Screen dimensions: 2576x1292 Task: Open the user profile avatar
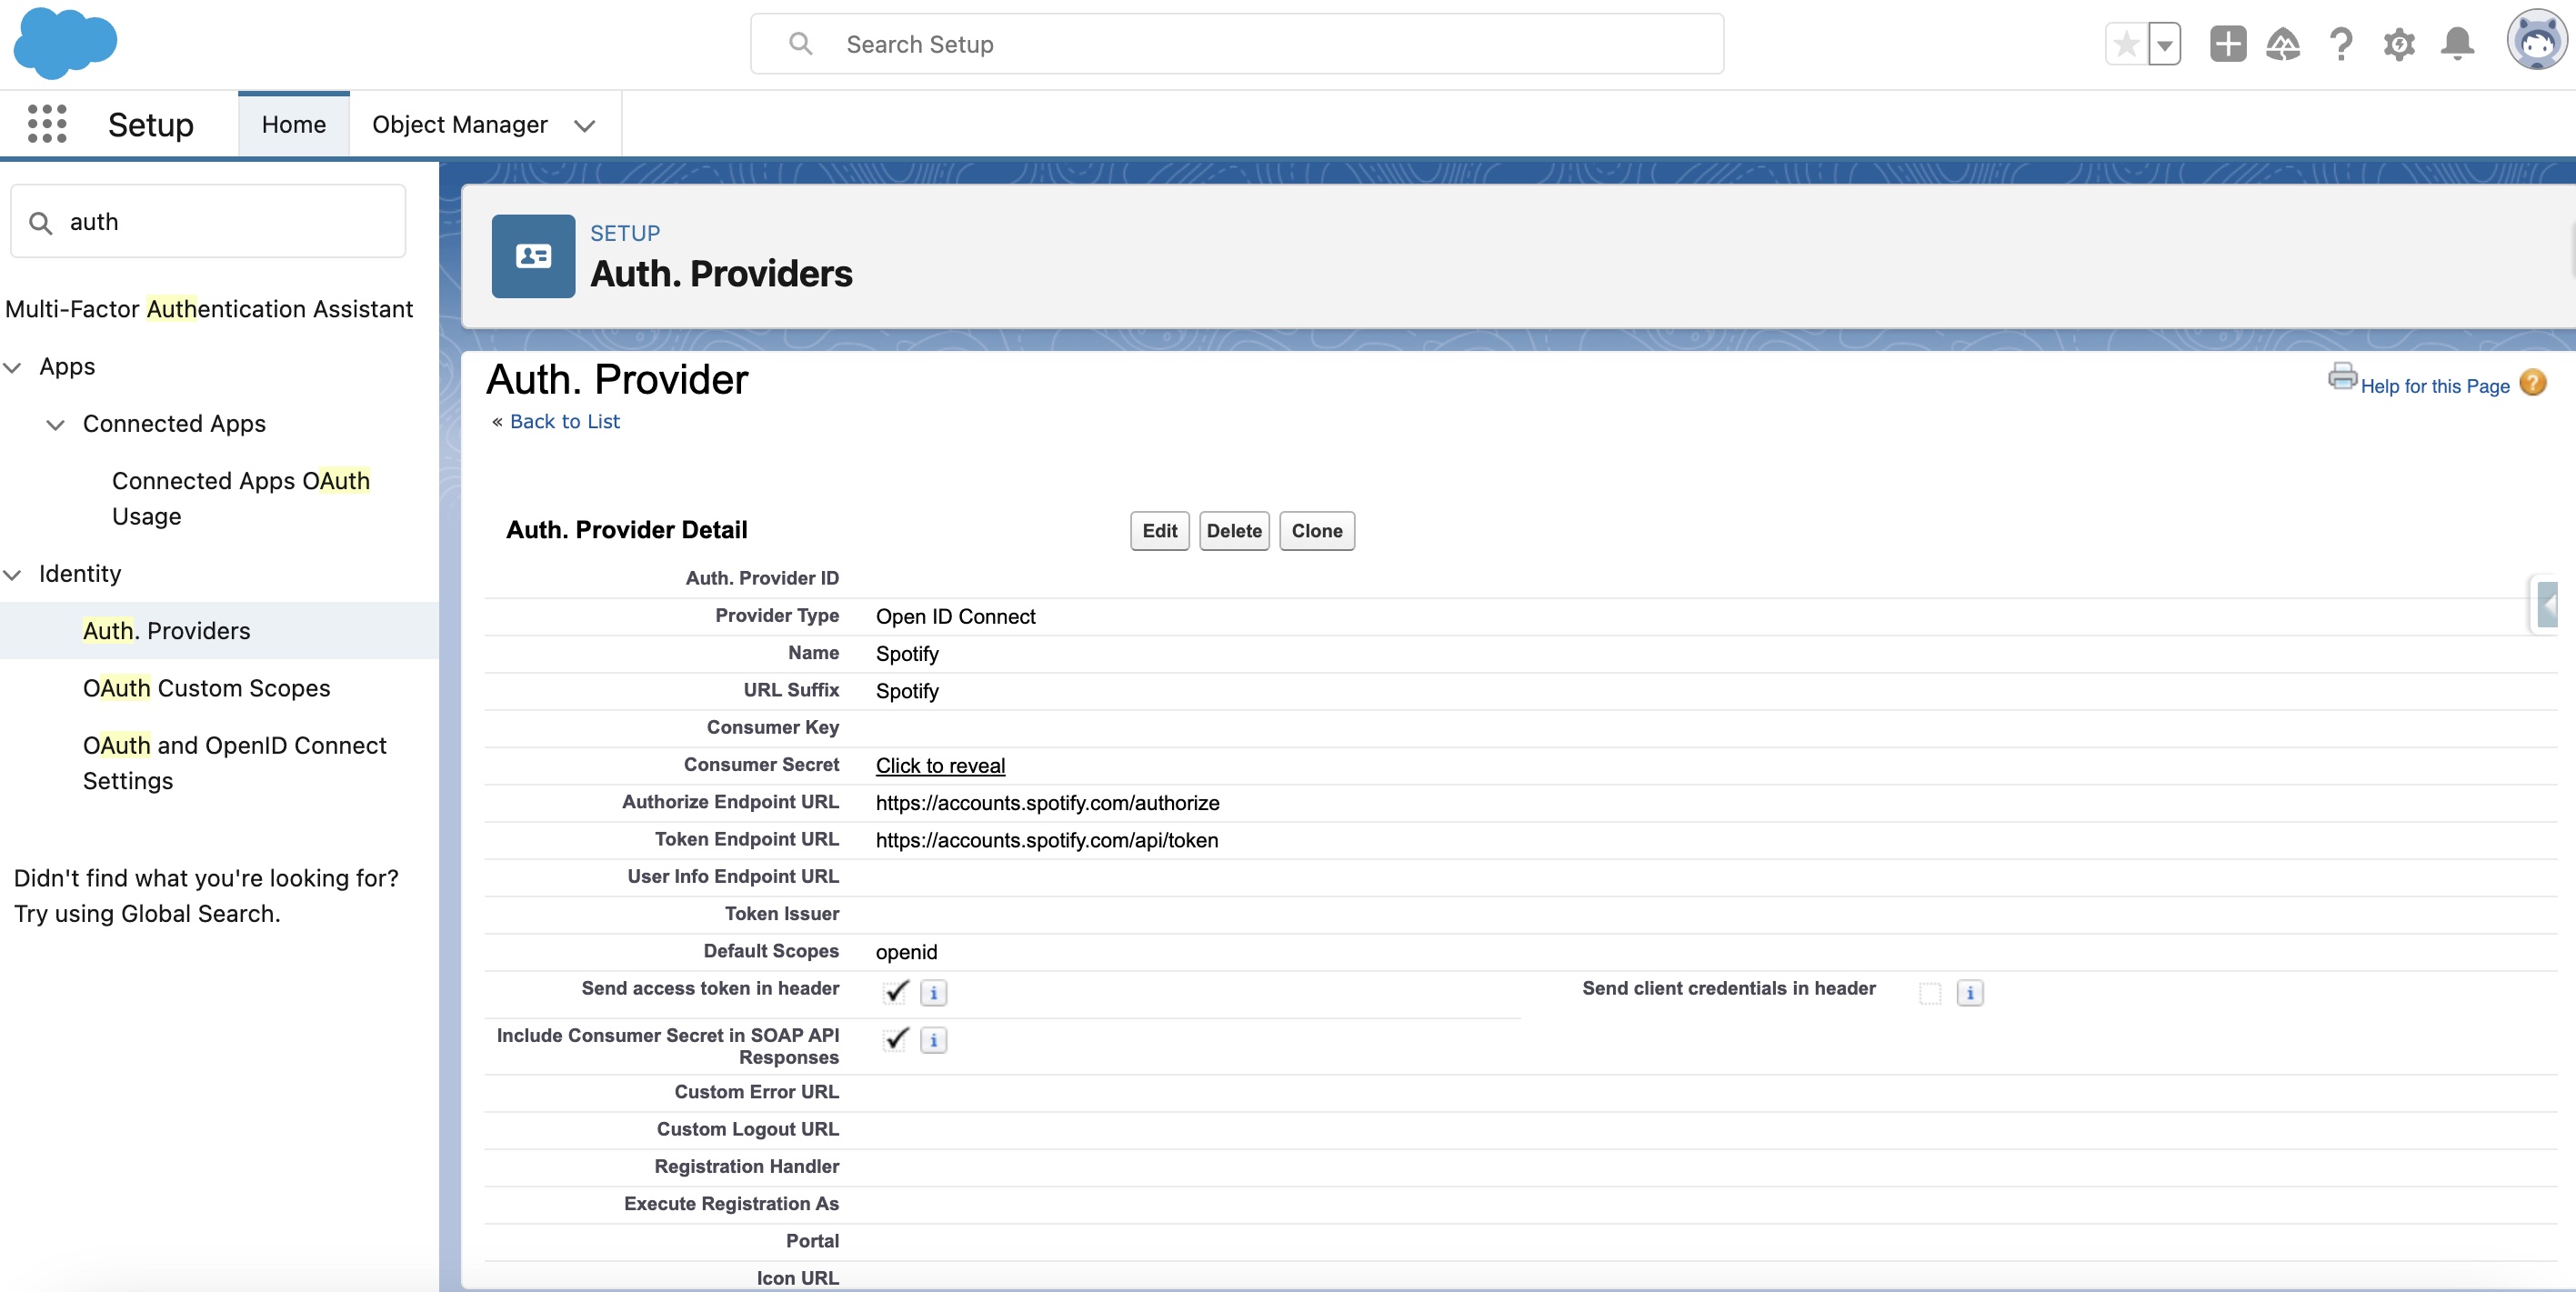(2536, 40)
